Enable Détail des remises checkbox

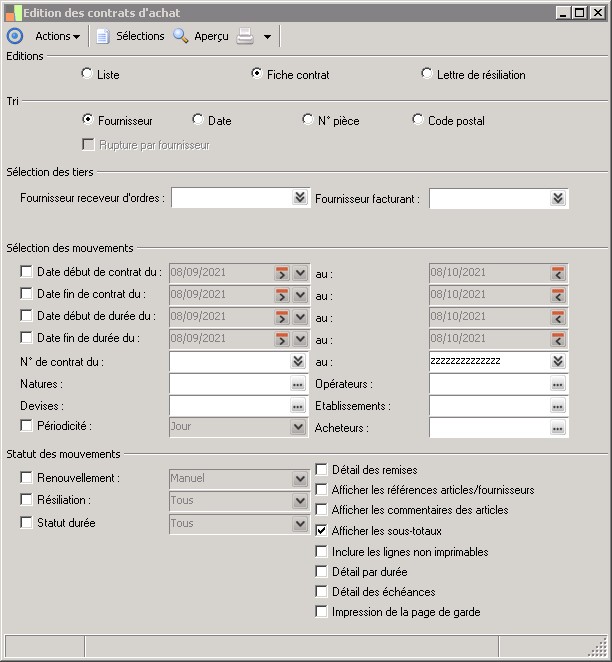tap(322, 469)
